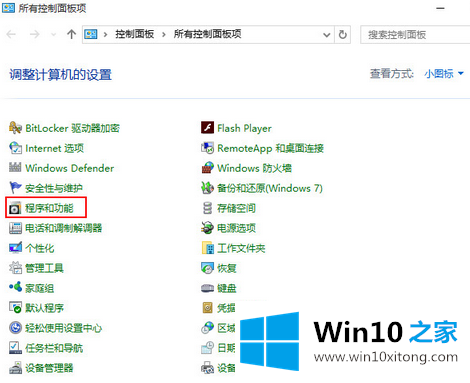
Task: Open the 安全性与维护 link
Action: pyautogui.click(x=54, y=188)
